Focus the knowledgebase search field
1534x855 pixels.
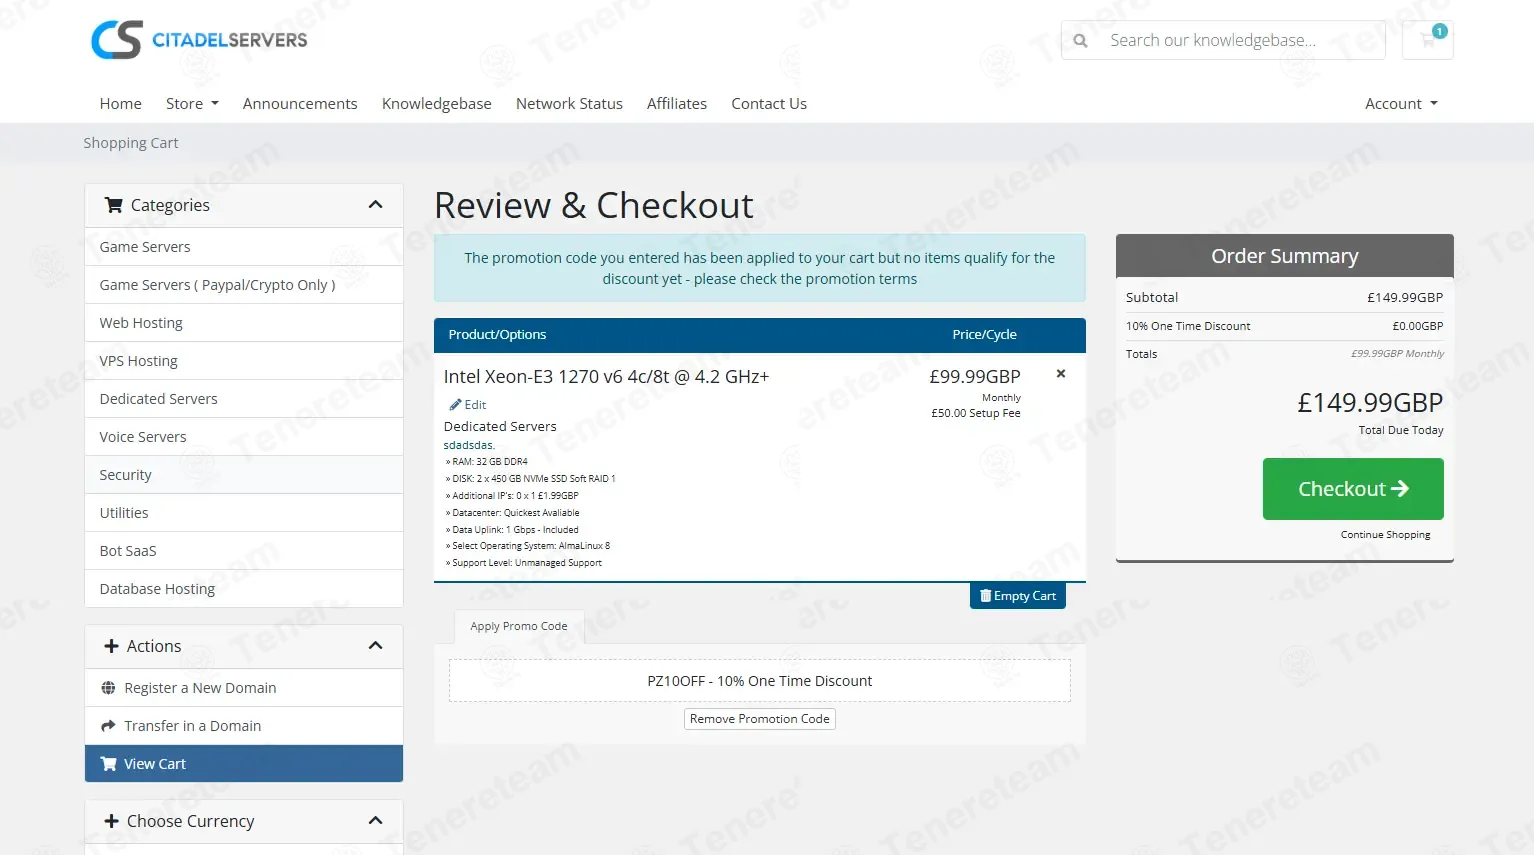[x=1241, y=41]
